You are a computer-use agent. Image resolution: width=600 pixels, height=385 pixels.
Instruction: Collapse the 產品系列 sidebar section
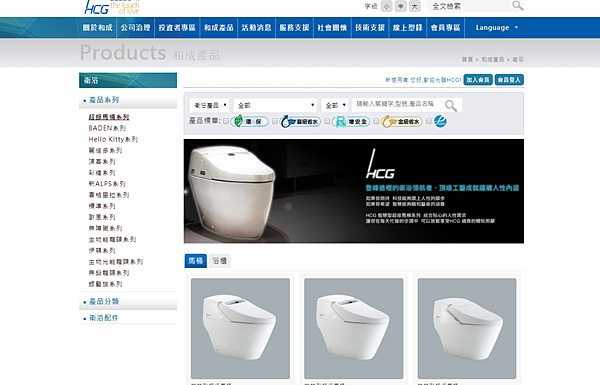point(128,100)
